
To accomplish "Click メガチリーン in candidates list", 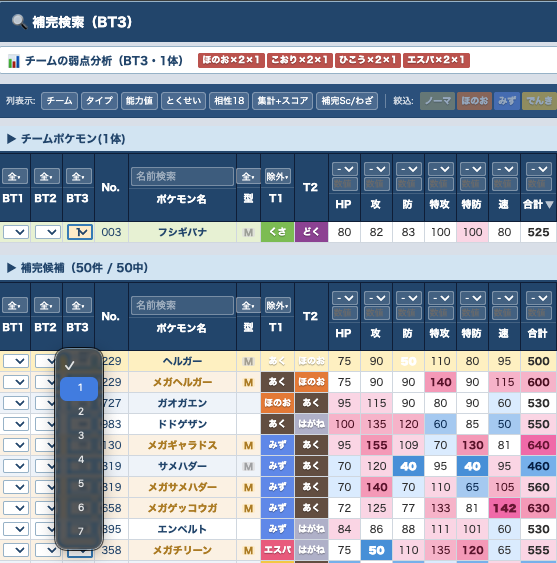I will click(182, 550).
